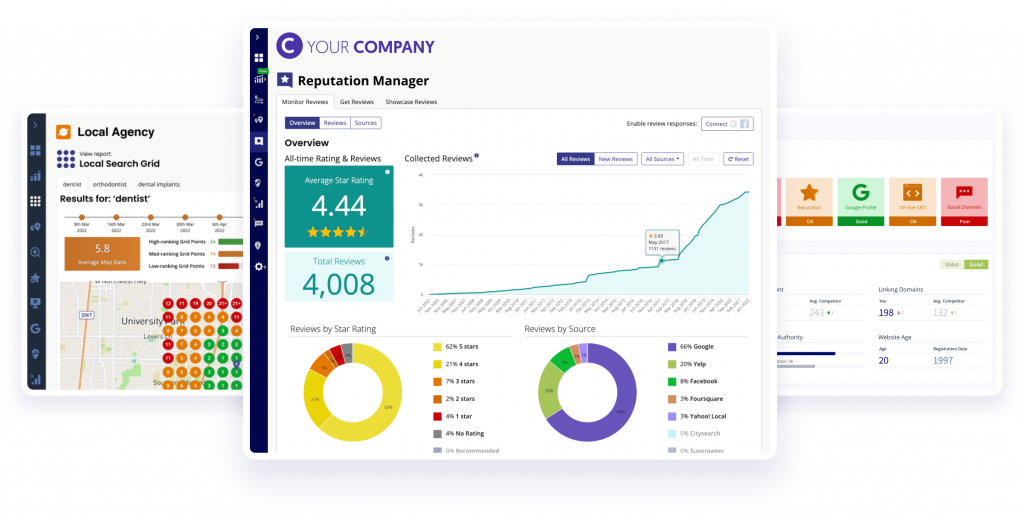Expand the center sidebar with top chevron
Image resolution: width=1024 pixels, height=515 pixels.
click(259, 37)
